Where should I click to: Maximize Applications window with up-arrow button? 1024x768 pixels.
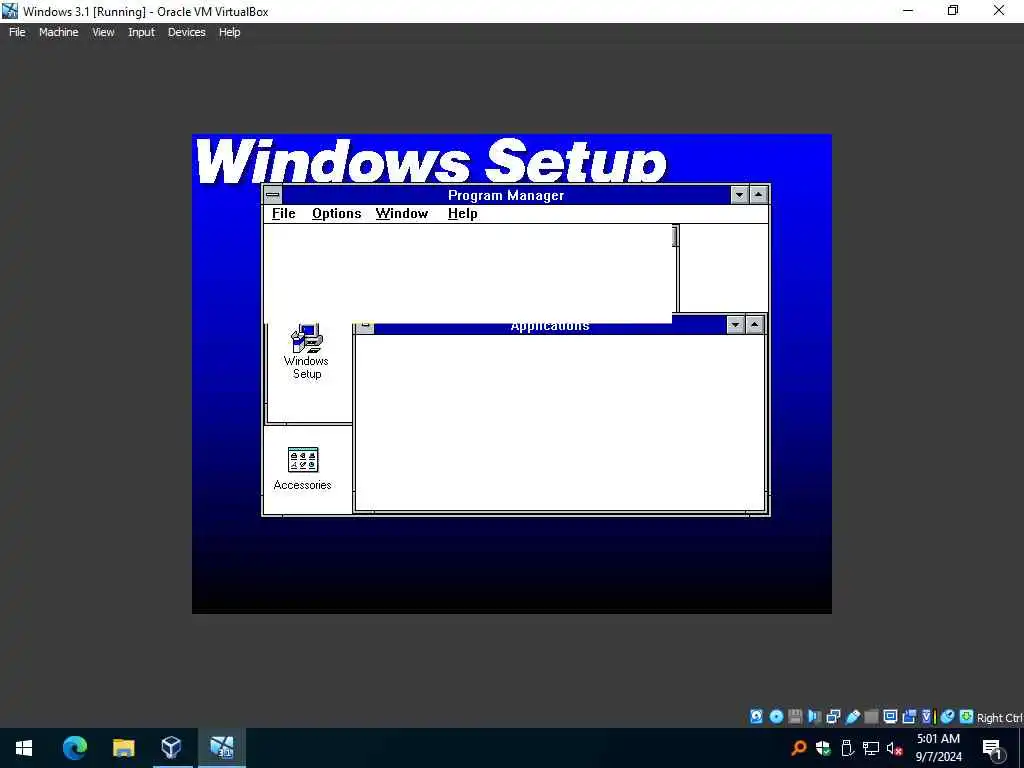pos(754,325)
